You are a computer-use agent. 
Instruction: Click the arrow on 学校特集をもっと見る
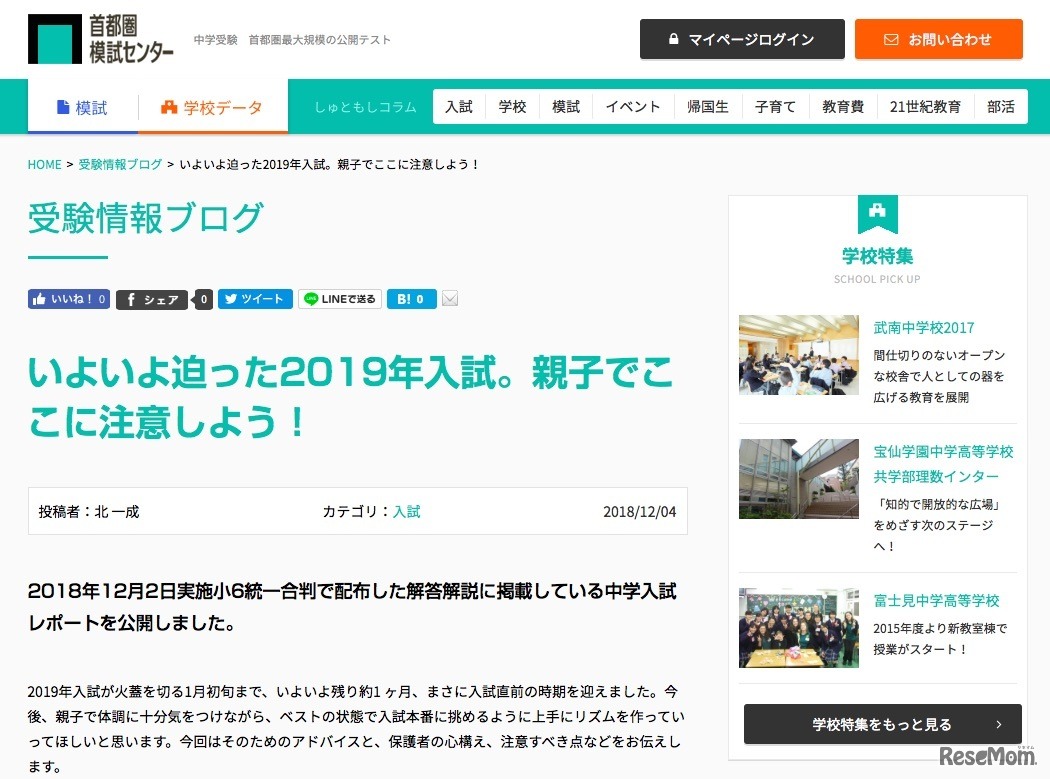click(998, 724)
